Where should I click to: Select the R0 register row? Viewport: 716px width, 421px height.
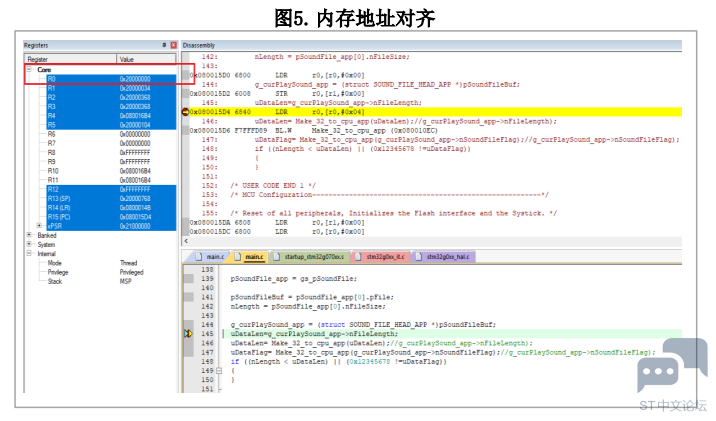111,79
